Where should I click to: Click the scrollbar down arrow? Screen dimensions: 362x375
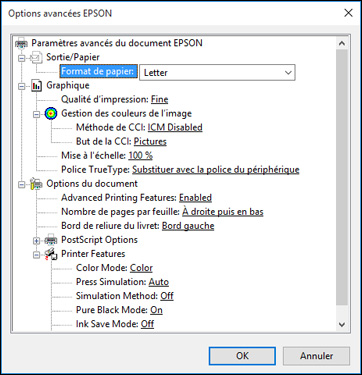[342, 324]
